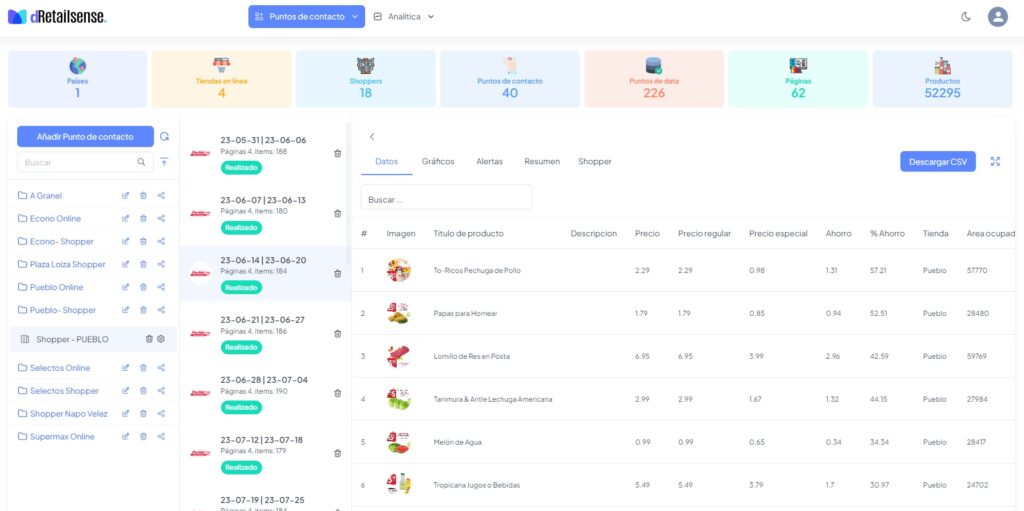This screenshot has height=511, width=1024.
Task: Open the user profile avatar menu
Action: pyautogui.click(x=997, y=17)
